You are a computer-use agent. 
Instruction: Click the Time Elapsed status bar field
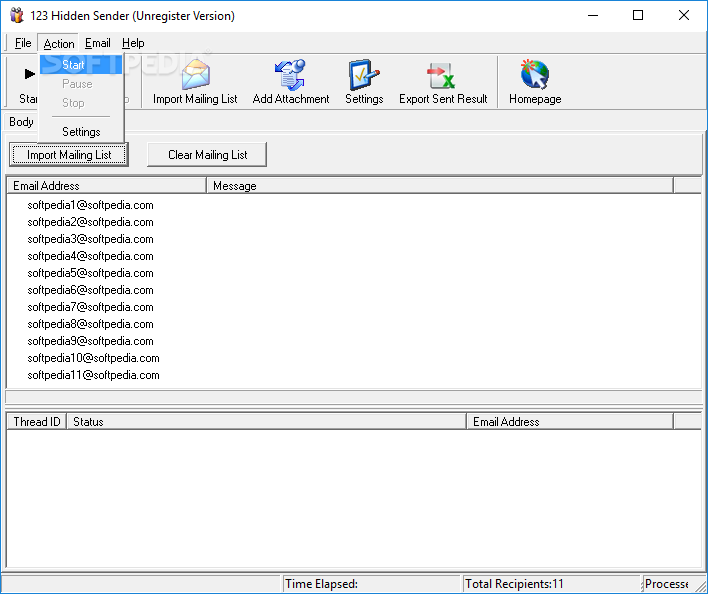coord(371,584)
